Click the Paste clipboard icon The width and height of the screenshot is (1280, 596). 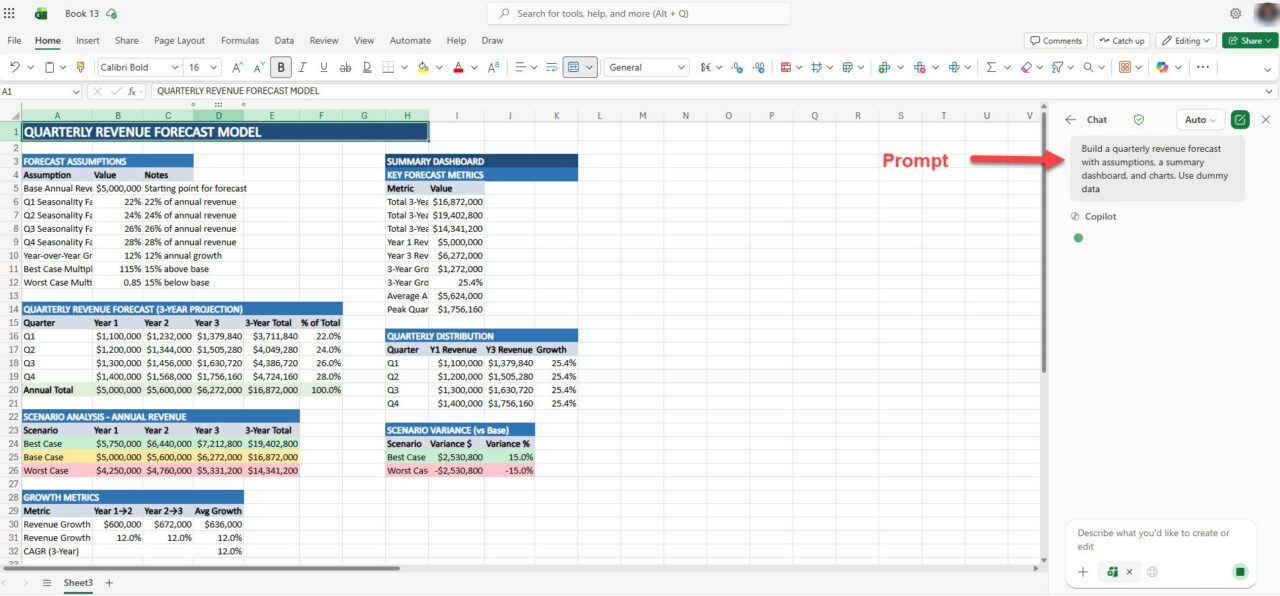click(x=49, y=67)
